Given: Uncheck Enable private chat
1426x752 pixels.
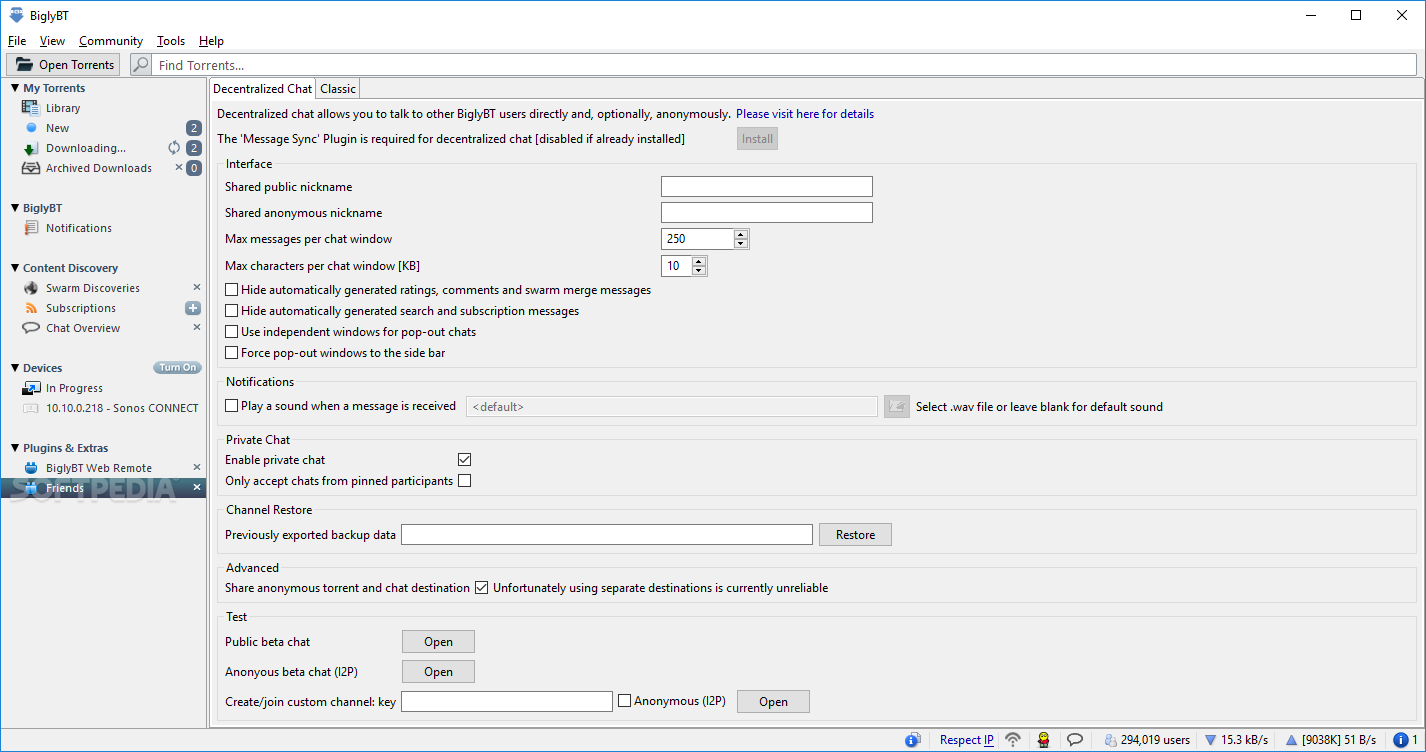Looking at the screenshot, I should point(464,460).
